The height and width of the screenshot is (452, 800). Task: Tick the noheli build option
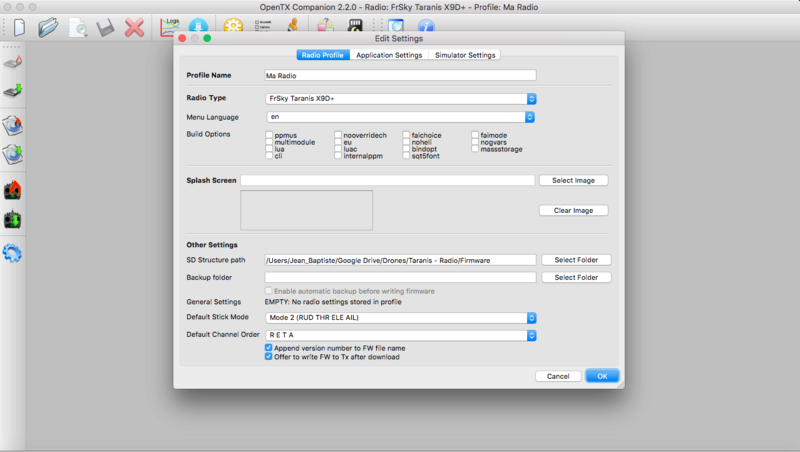[406, 142]
